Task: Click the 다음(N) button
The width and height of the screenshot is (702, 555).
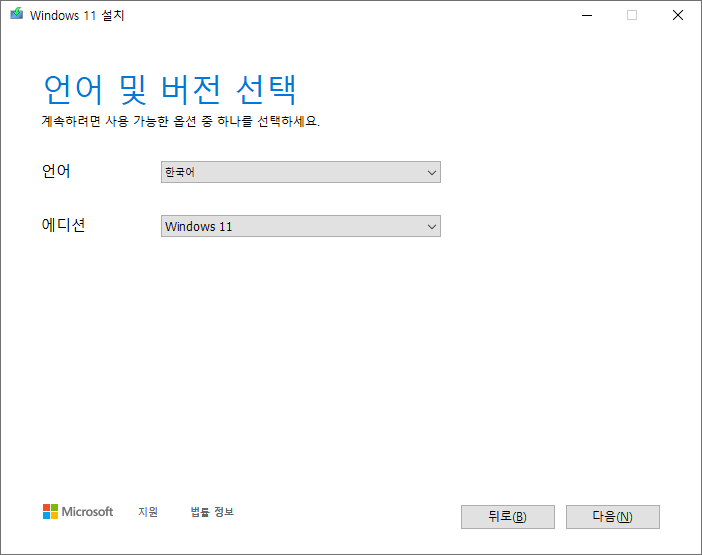Action: [612, 517]
